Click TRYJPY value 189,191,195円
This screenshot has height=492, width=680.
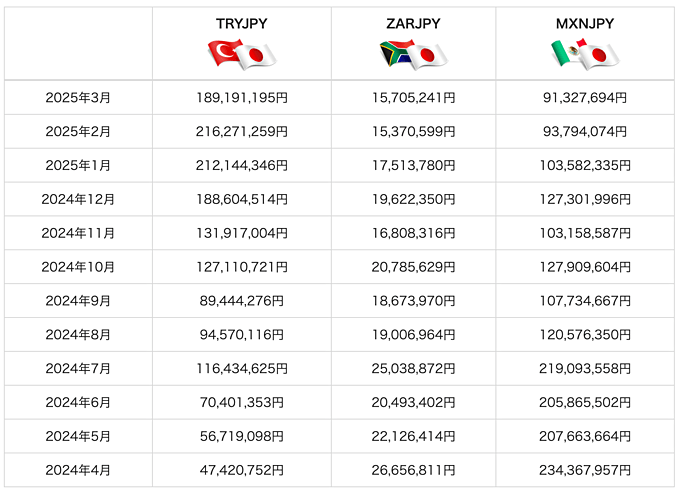click(x=242, y=98)
